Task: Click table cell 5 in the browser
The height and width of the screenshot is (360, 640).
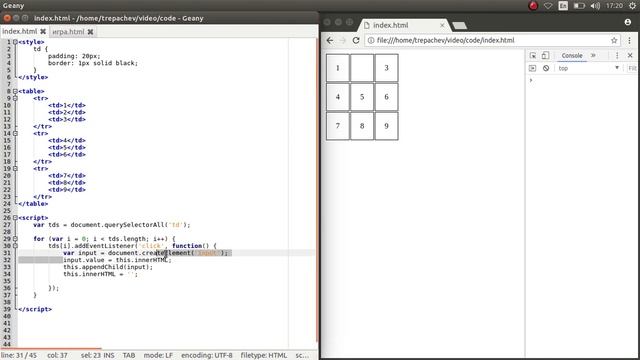Action: [362, 97]
